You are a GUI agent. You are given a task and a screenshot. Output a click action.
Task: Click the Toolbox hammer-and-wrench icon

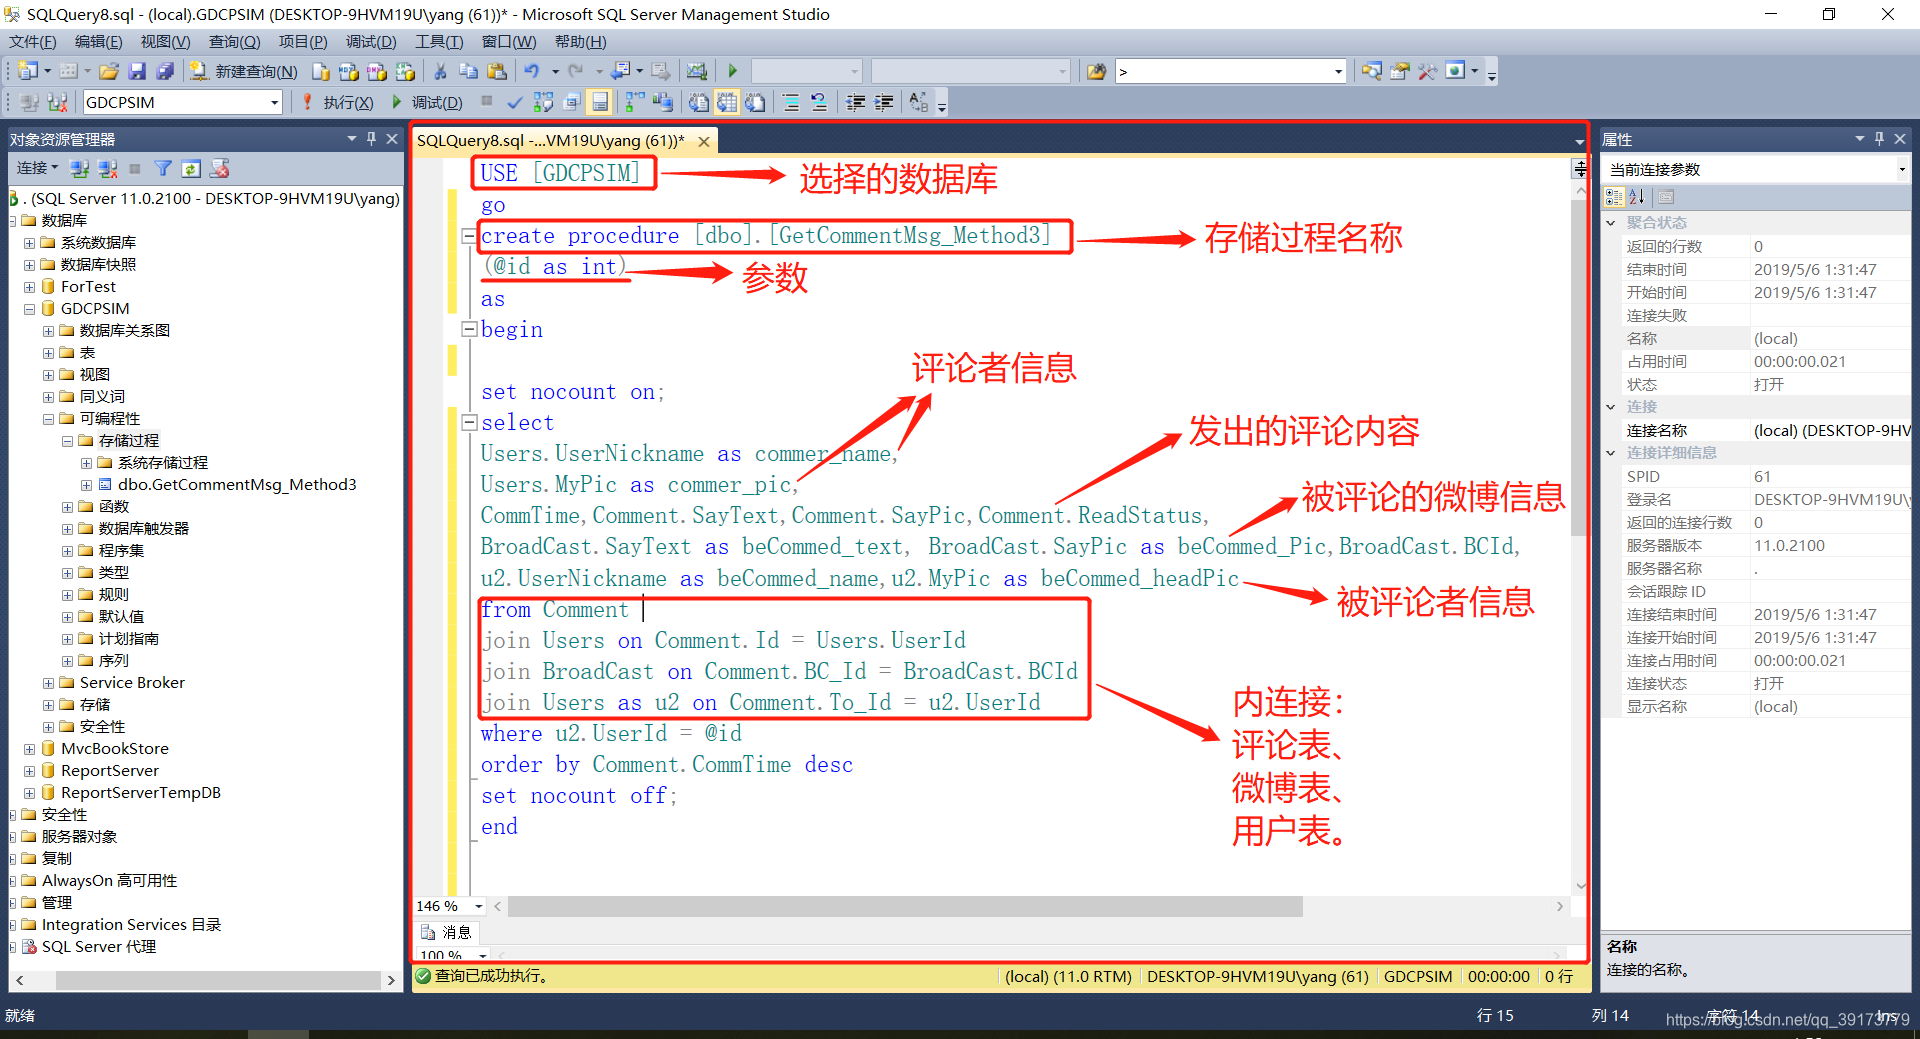point(1427,71)
